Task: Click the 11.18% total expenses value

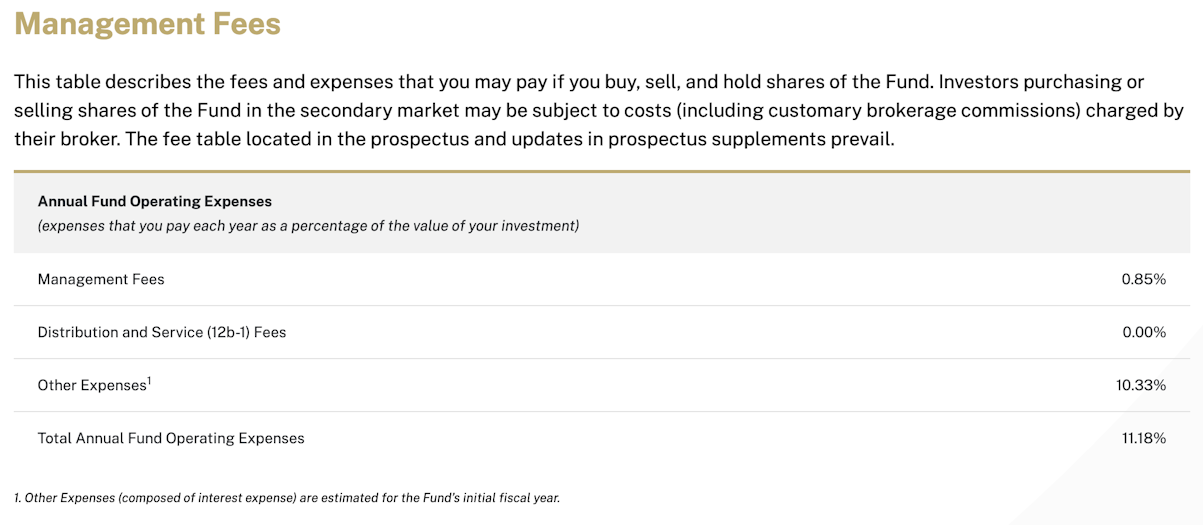Action: pos(1144,438)
